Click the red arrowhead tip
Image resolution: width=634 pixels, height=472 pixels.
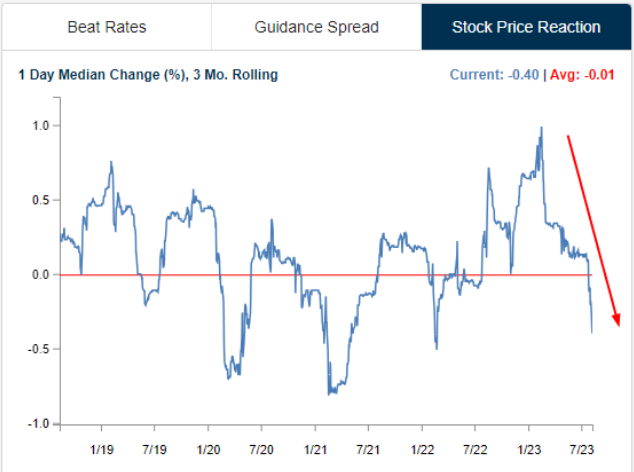click(x=617, y=323)
